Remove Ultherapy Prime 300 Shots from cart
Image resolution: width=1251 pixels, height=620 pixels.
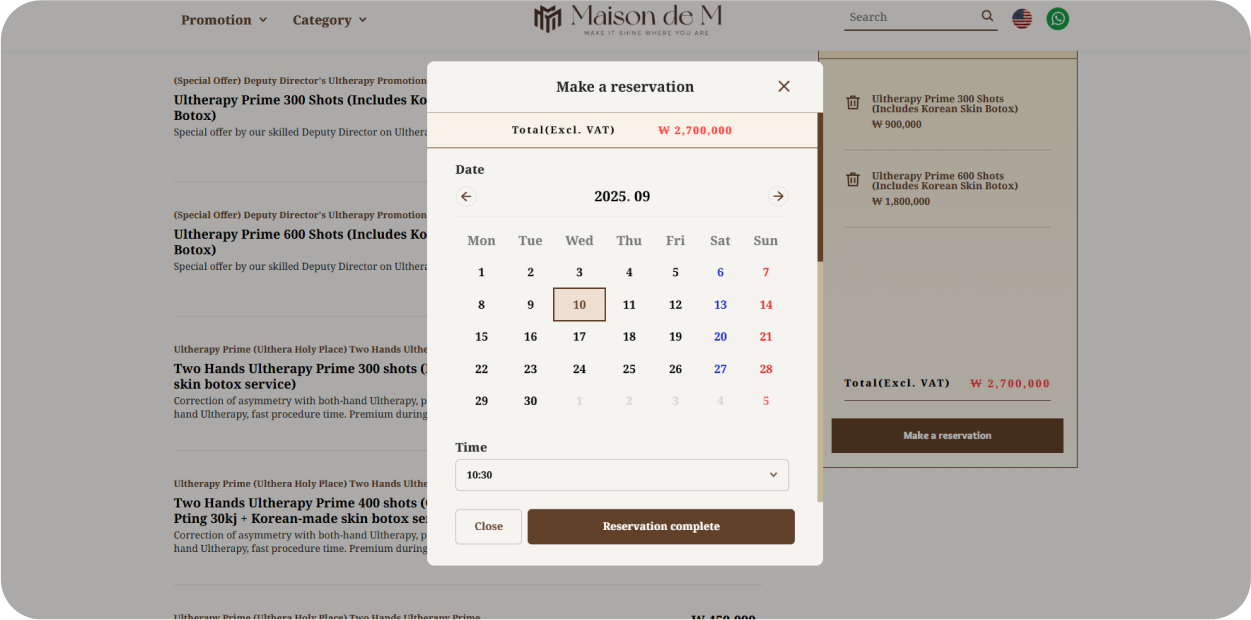point(853,102)
